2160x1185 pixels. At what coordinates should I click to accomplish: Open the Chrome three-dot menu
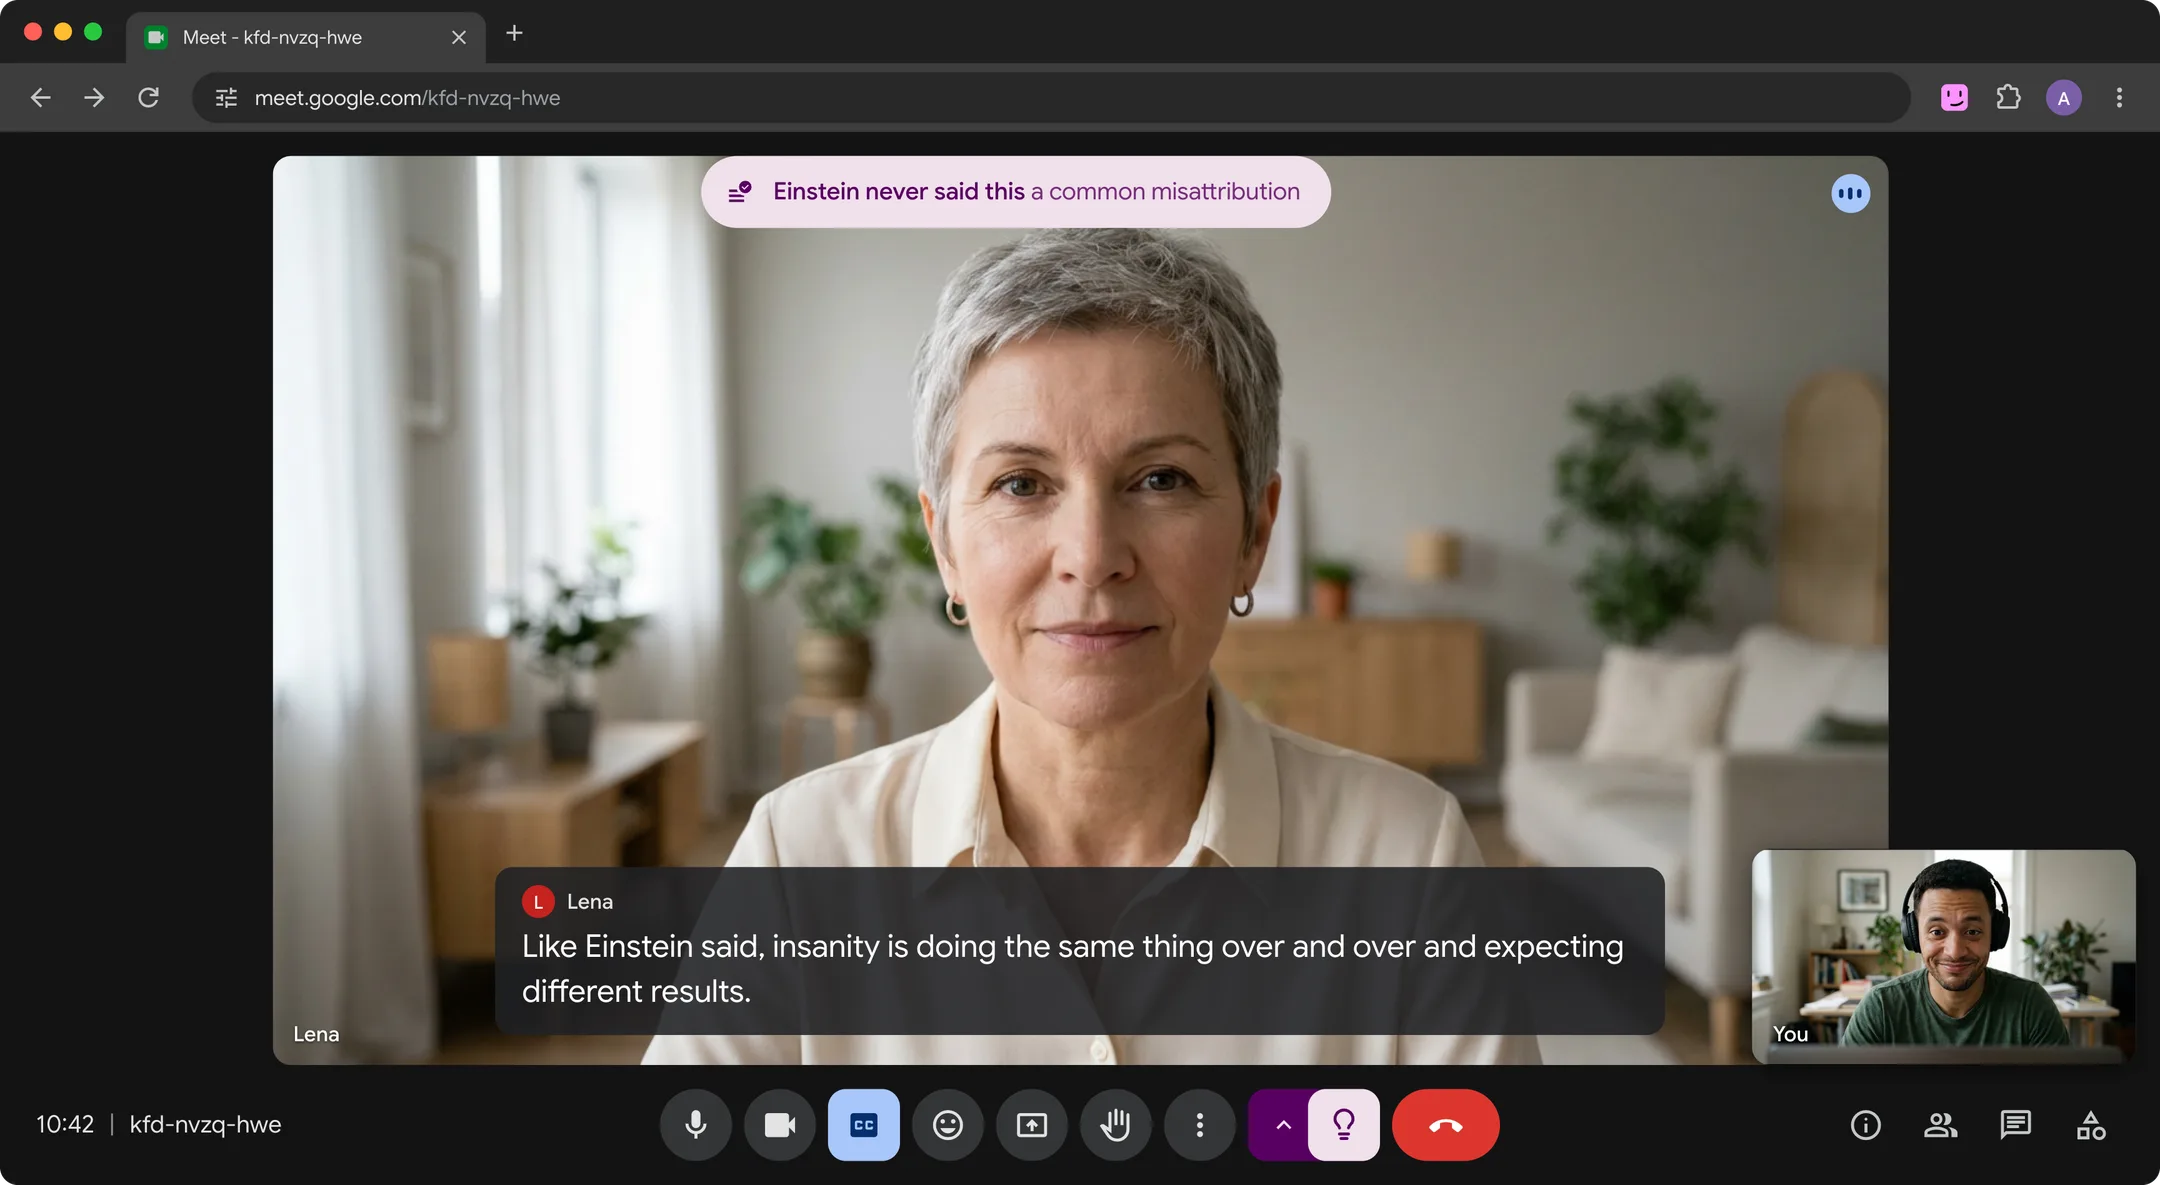click(x=2119, y=98)
